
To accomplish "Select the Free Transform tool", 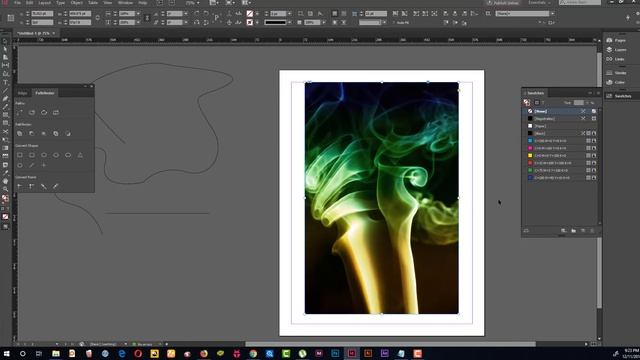I will 5,140.
